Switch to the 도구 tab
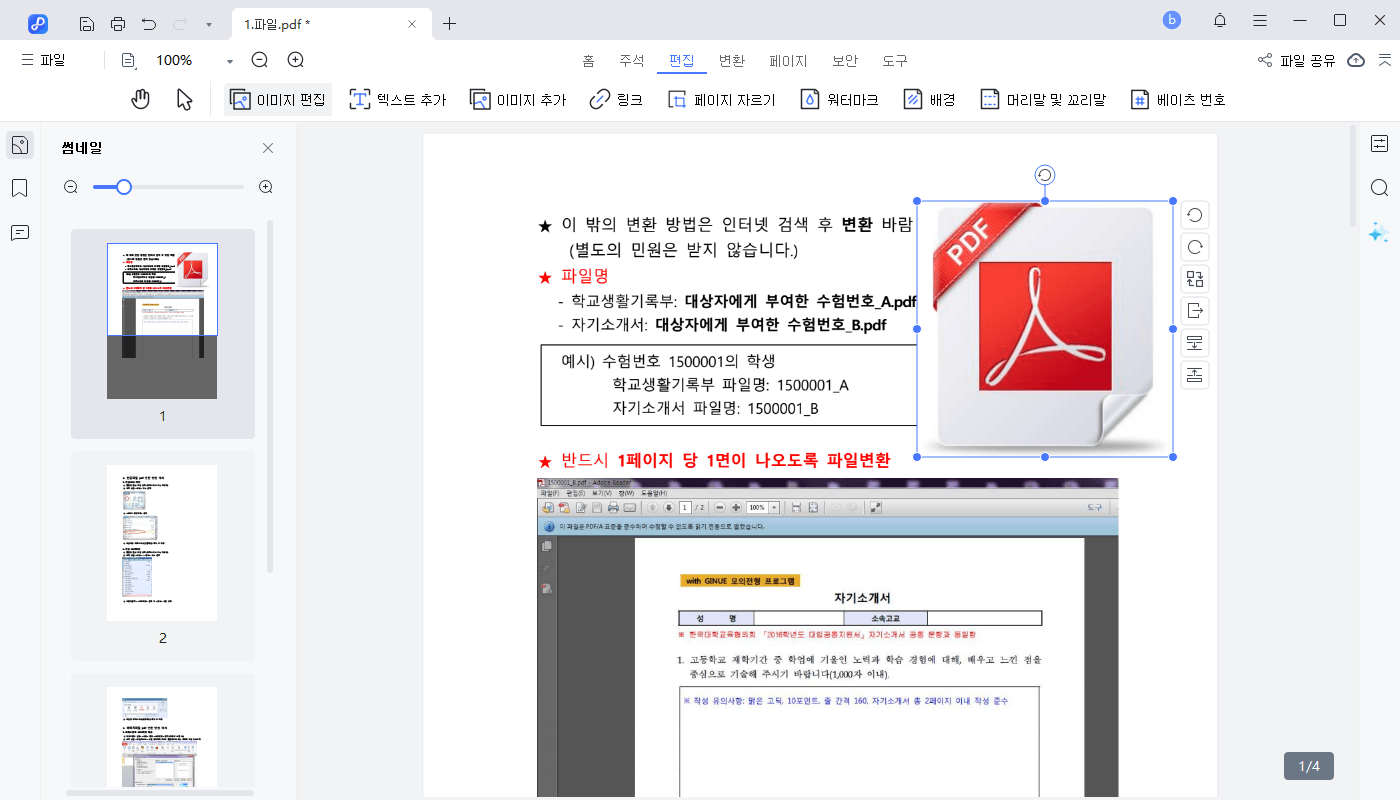Image resolution: width=1400 pixels, height=800 pixels. point(895,60)
